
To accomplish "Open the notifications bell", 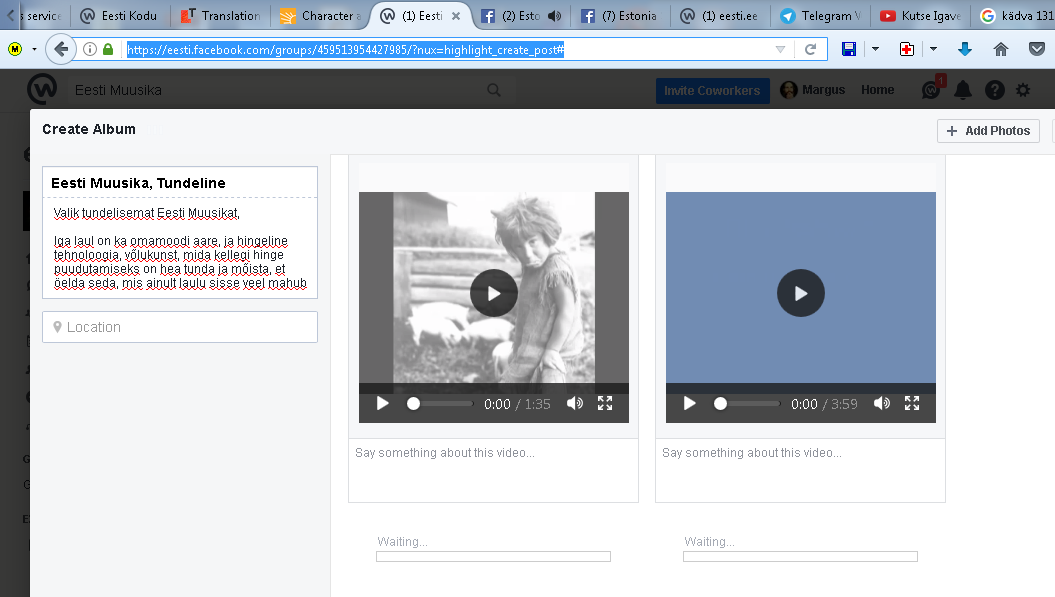I will [963, 90].
